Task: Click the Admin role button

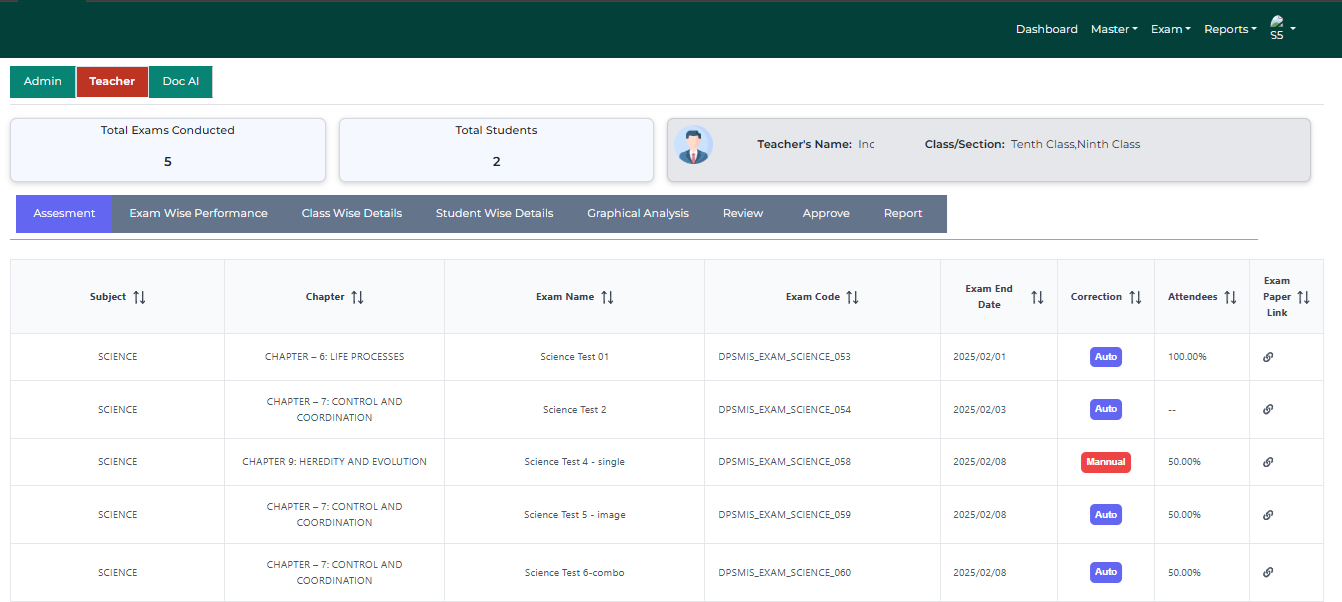Action: click(43, 81)
